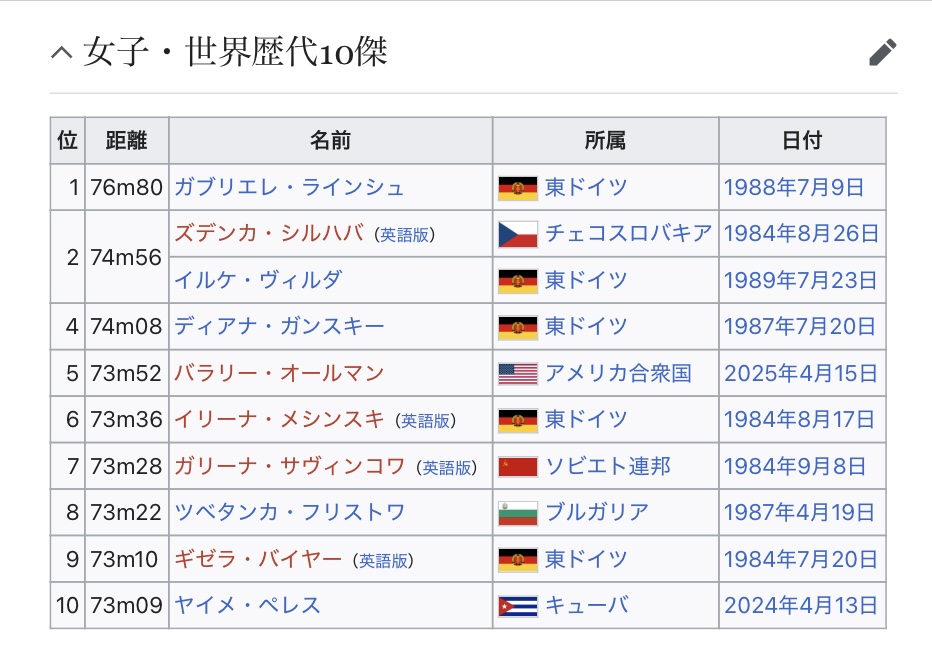The image size is (932, 660).
Task: Click the アメリカ合衆国 country link
Action: tap(617, 373)
